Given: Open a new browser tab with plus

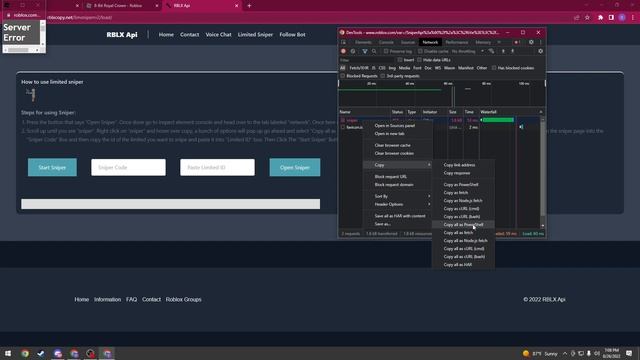Looking at the screenshot, I should (249, 6).
